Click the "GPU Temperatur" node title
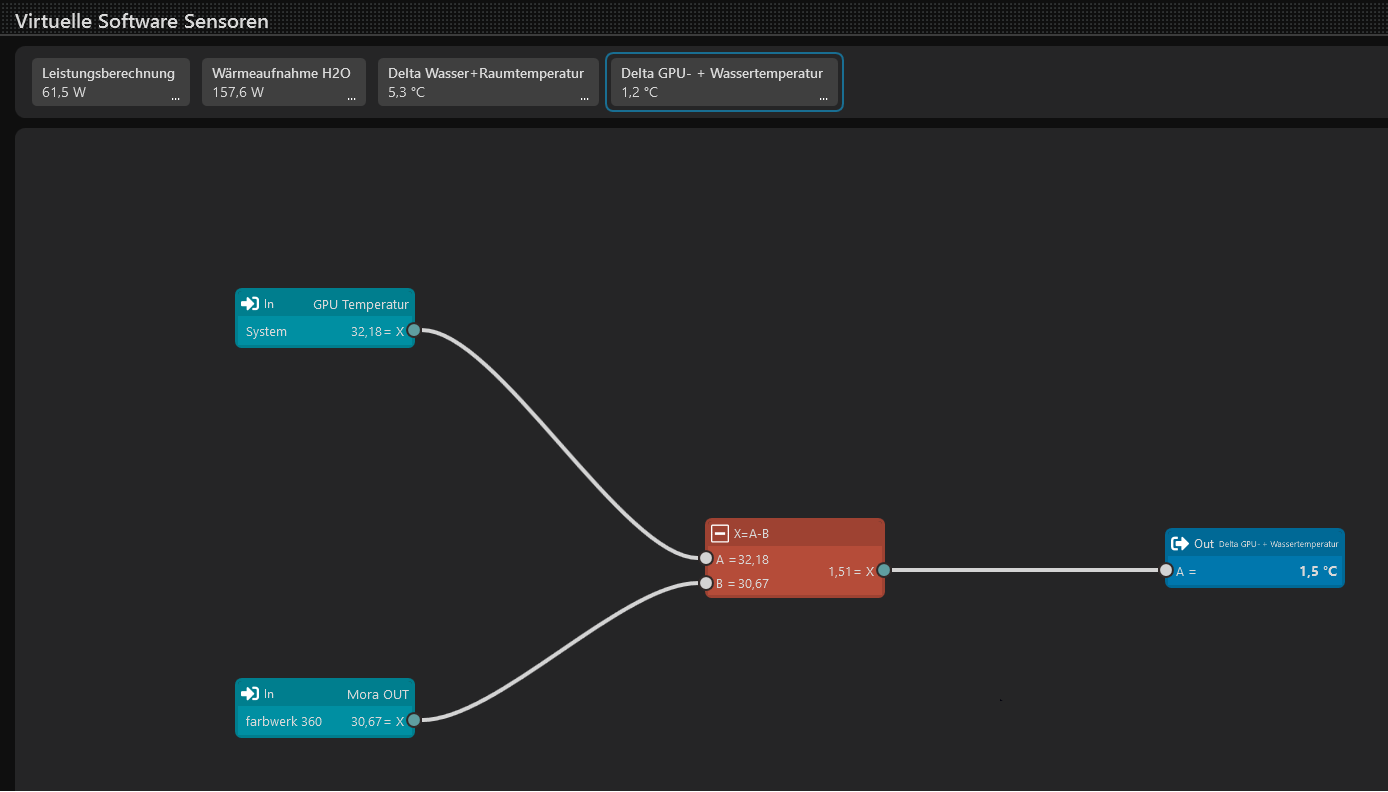 coord(361,304)
